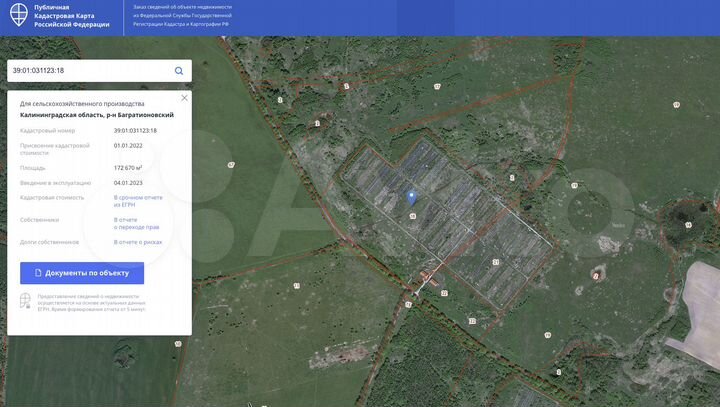Close the parcel information panel
Screen dimensions: 720x407
(184, 98)
